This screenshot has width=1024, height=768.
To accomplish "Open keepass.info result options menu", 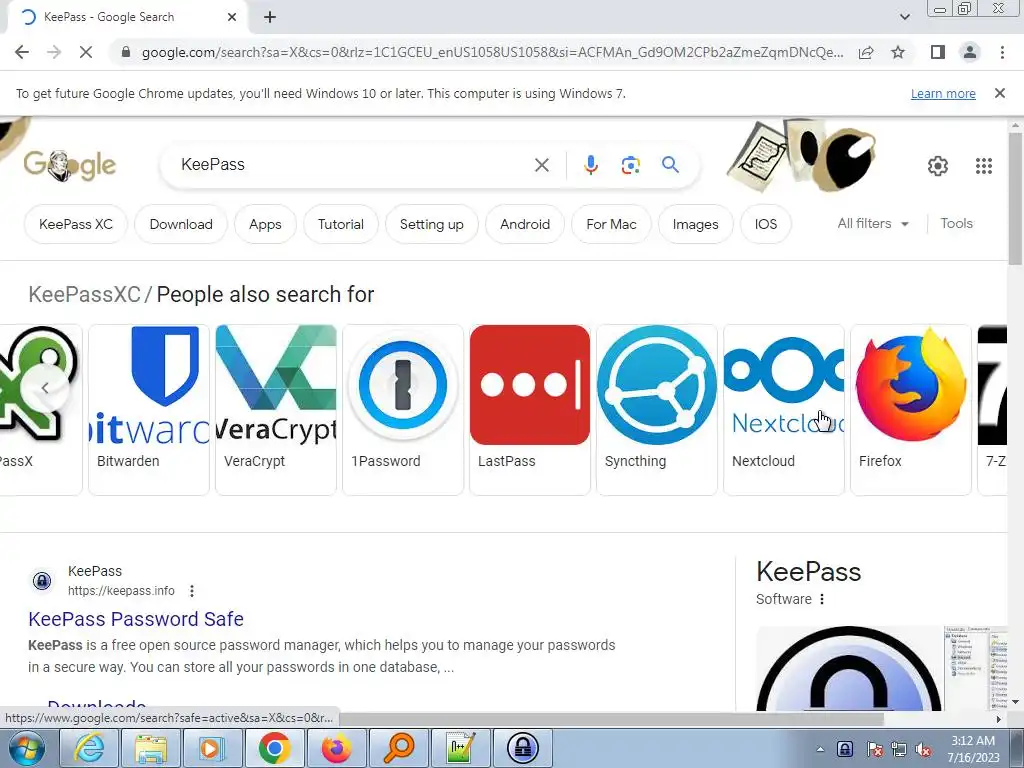I will tap(191, 591).
